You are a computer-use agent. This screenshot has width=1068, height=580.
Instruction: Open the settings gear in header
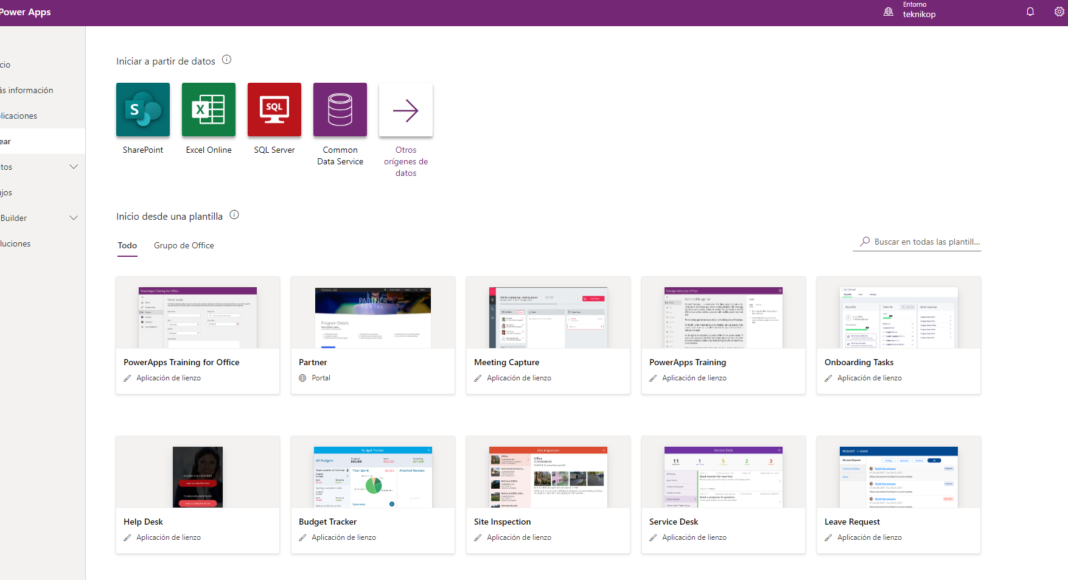(x=1059, y=12)
